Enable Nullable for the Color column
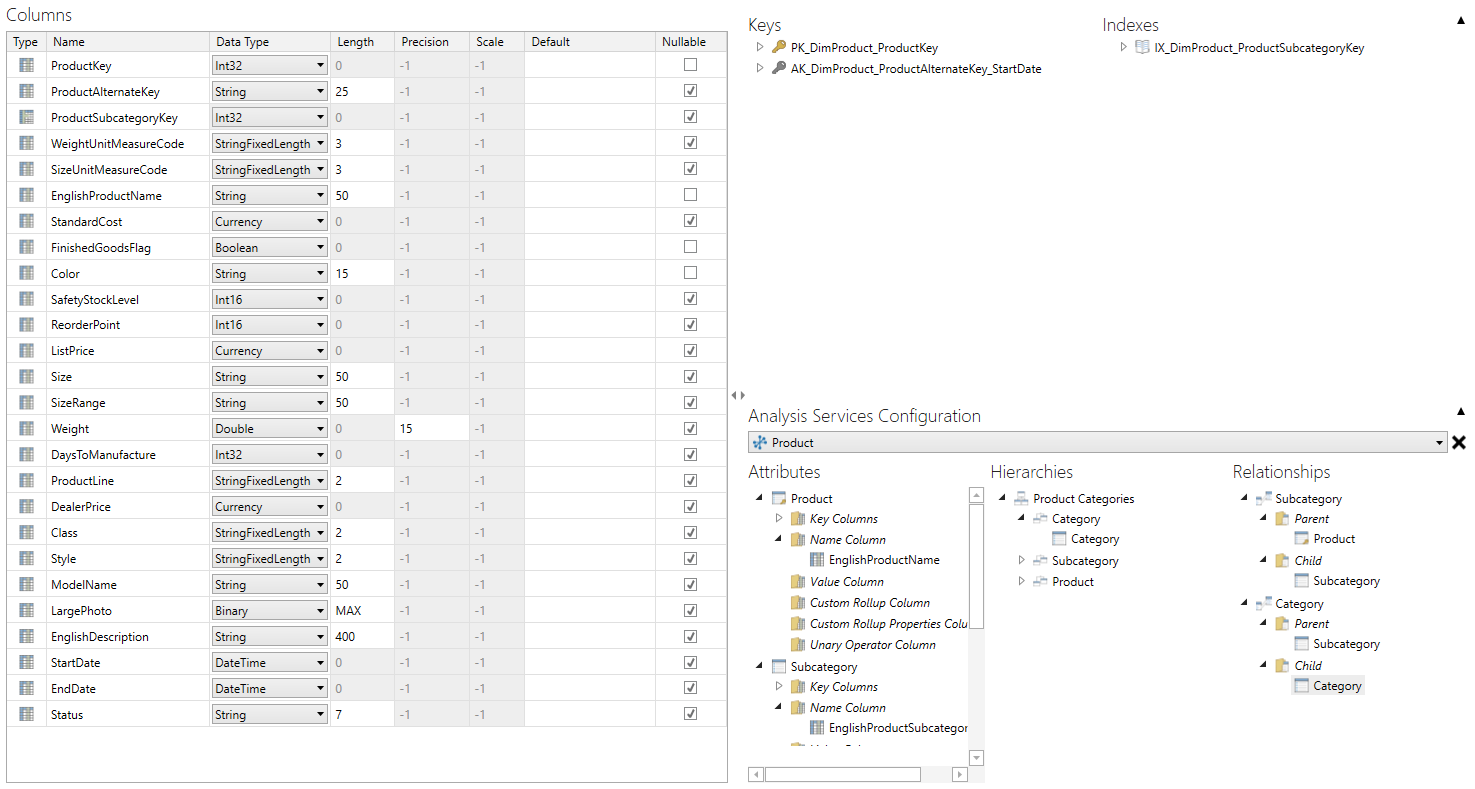 690,273
